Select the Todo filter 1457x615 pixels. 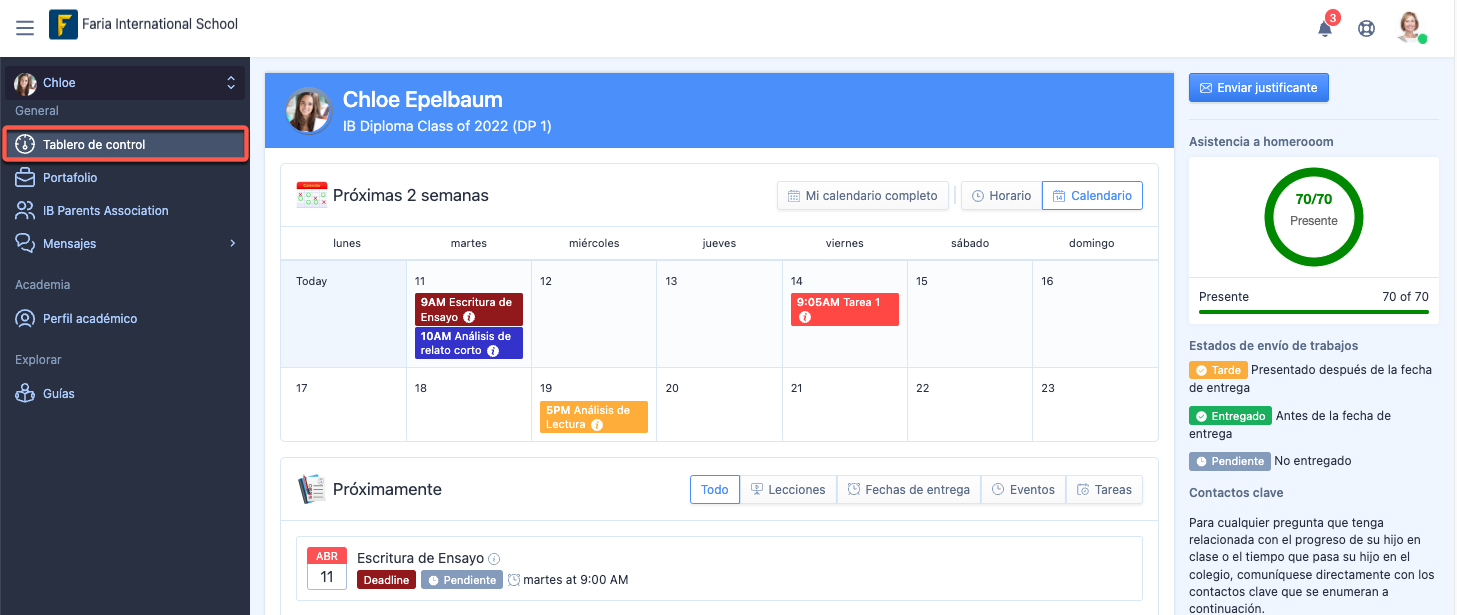(x=714, y=490)
